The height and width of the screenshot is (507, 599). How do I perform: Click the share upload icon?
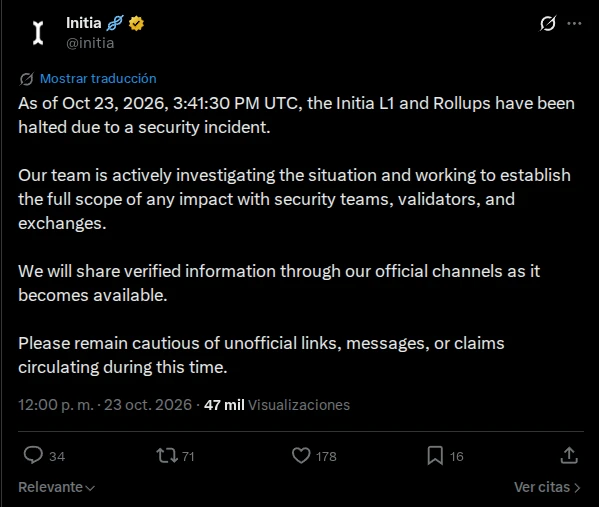click(569, 455)
